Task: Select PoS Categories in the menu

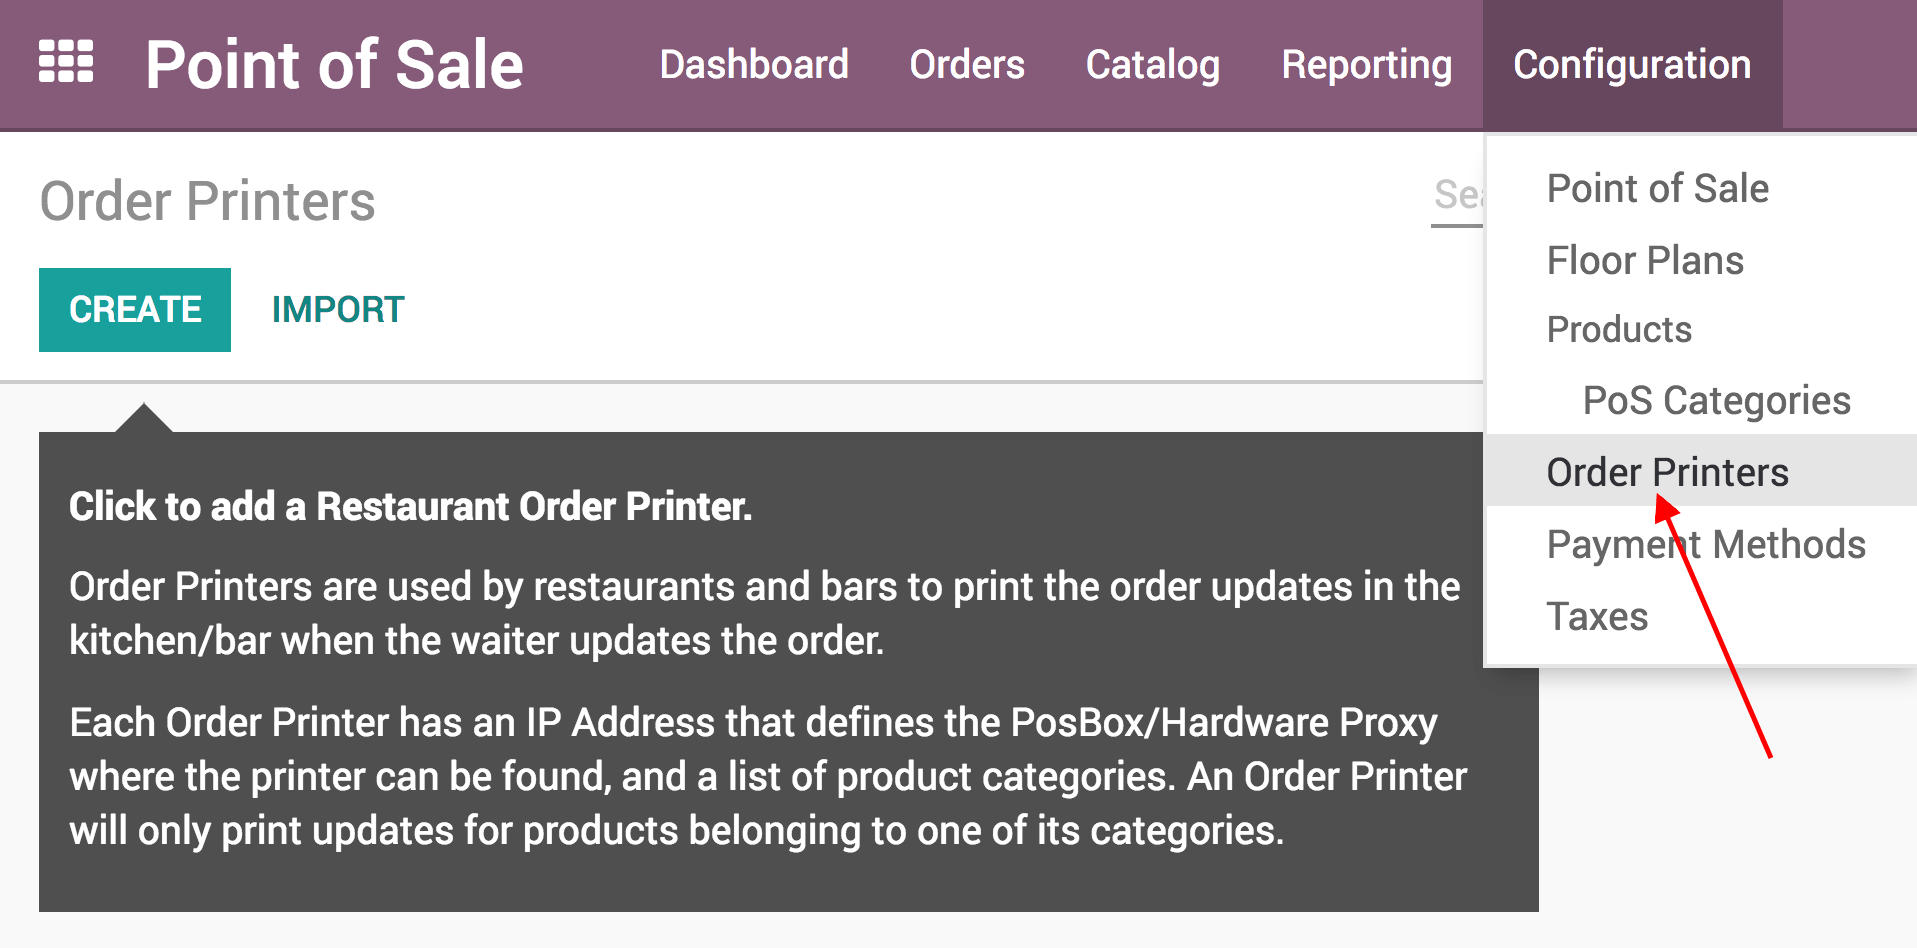Action: (1715, 399)
